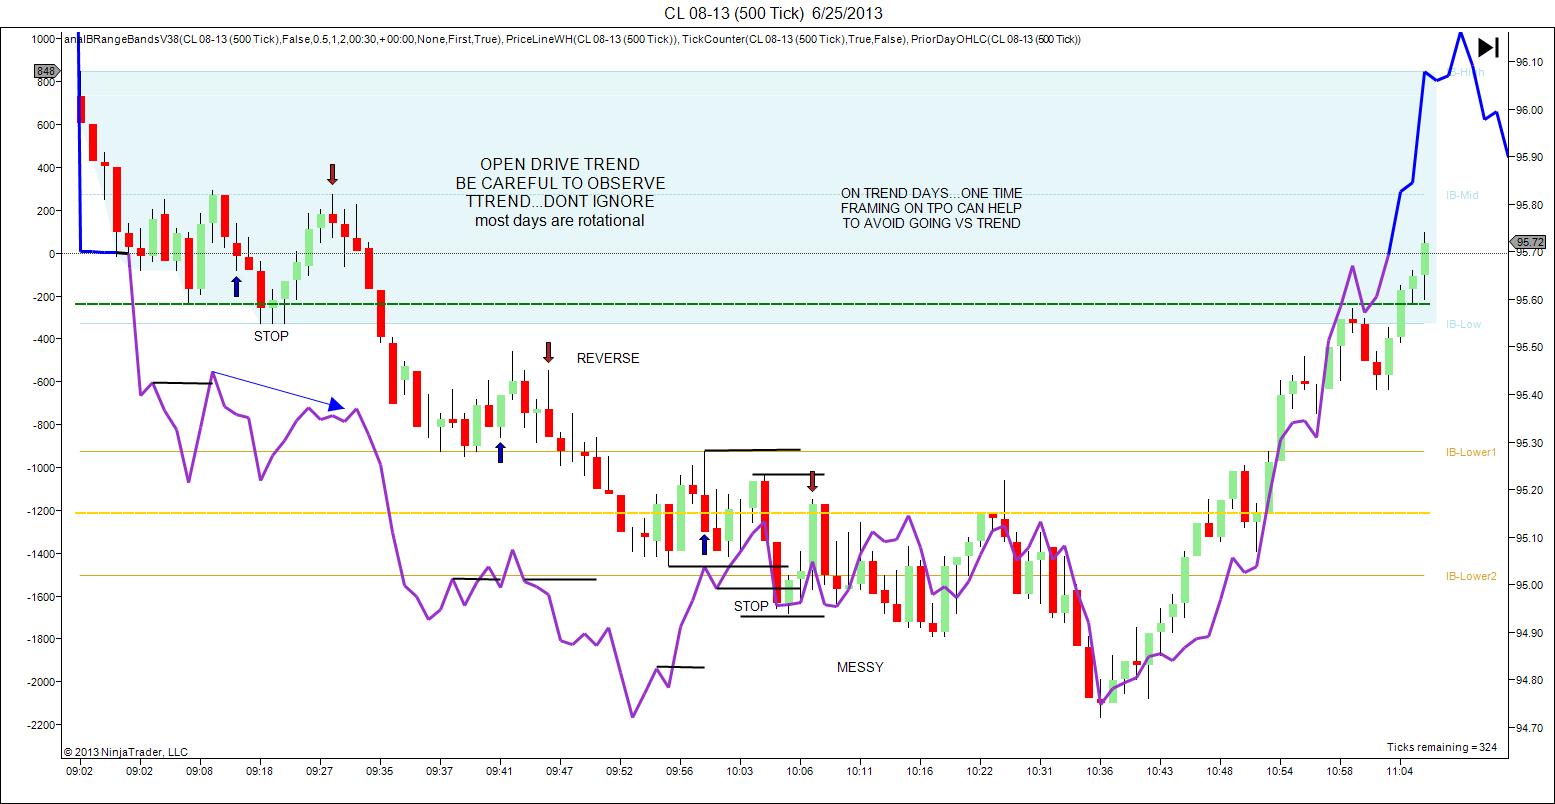Click the -1000 value on the left axis
This screenshot has height=804, width=1555.
click(x=42, y=468)
